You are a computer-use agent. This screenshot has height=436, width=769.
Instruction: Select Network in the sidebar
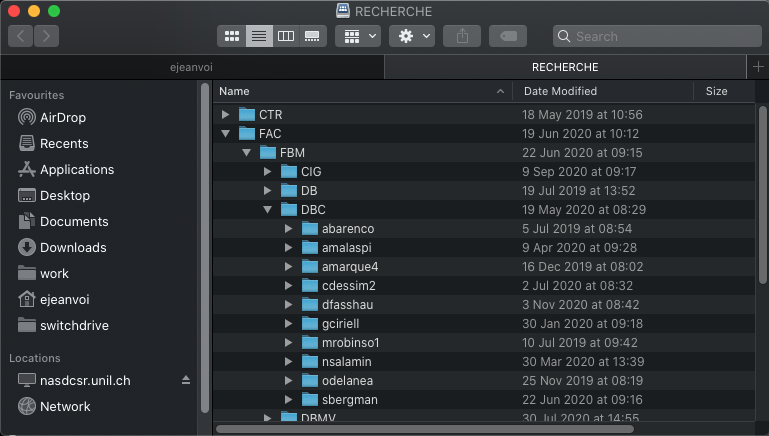coord(65,407)
